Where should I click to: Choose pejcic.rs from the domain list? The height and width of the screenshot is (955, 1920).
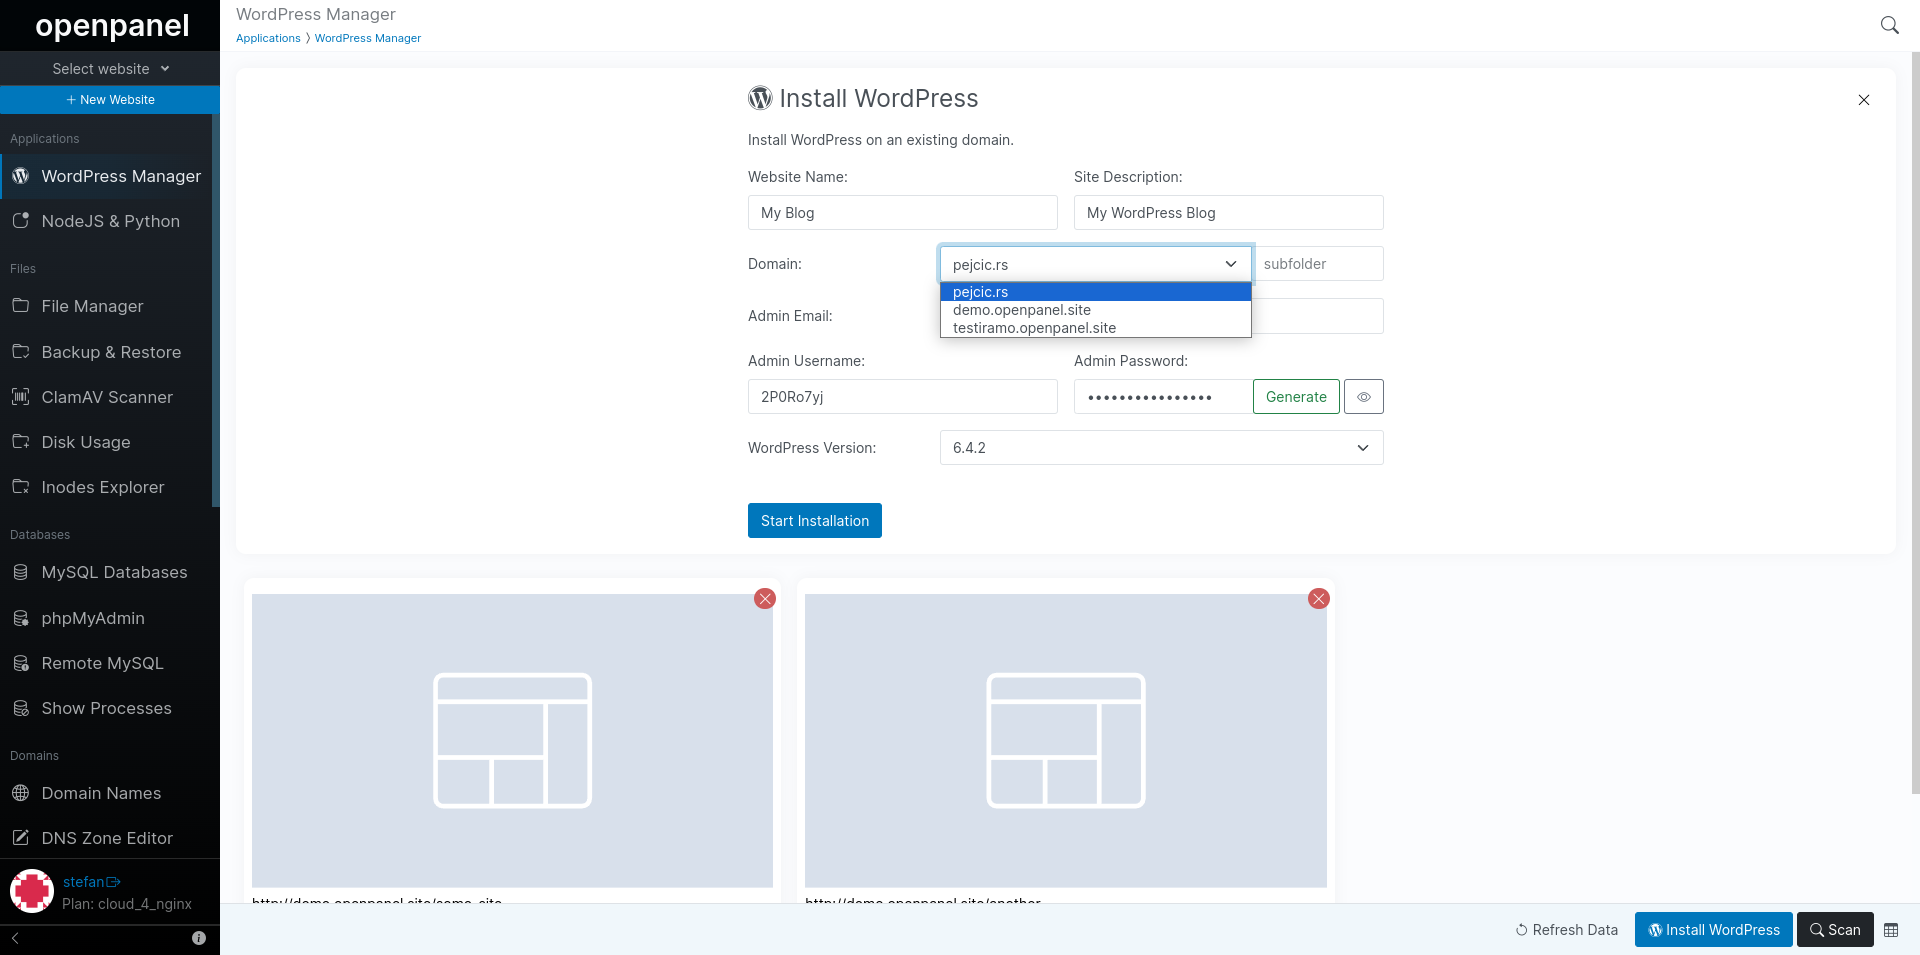[x=1096, y=292]
